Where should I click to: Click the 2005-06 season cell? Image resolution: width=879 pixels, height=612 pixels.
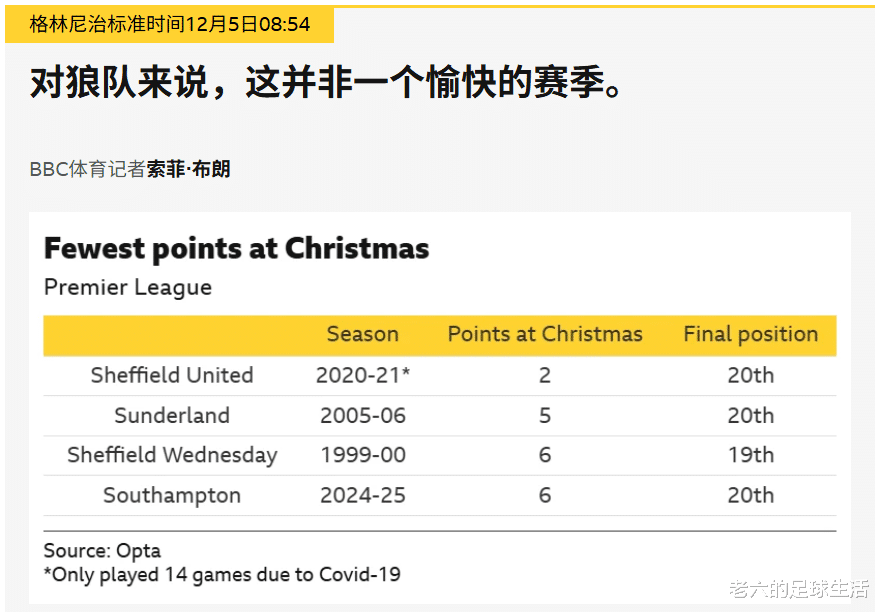coord(363,415)
